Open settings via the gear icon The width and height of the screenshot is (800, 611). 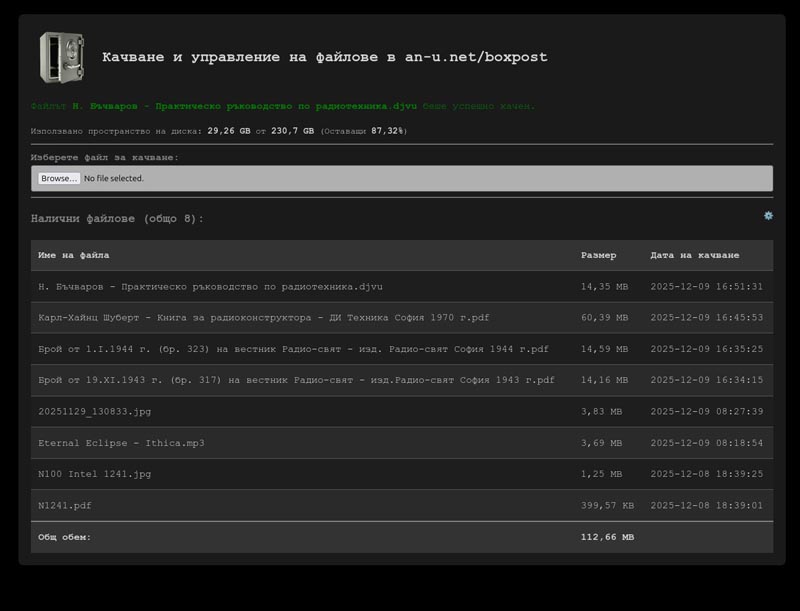tap(768, 216)
